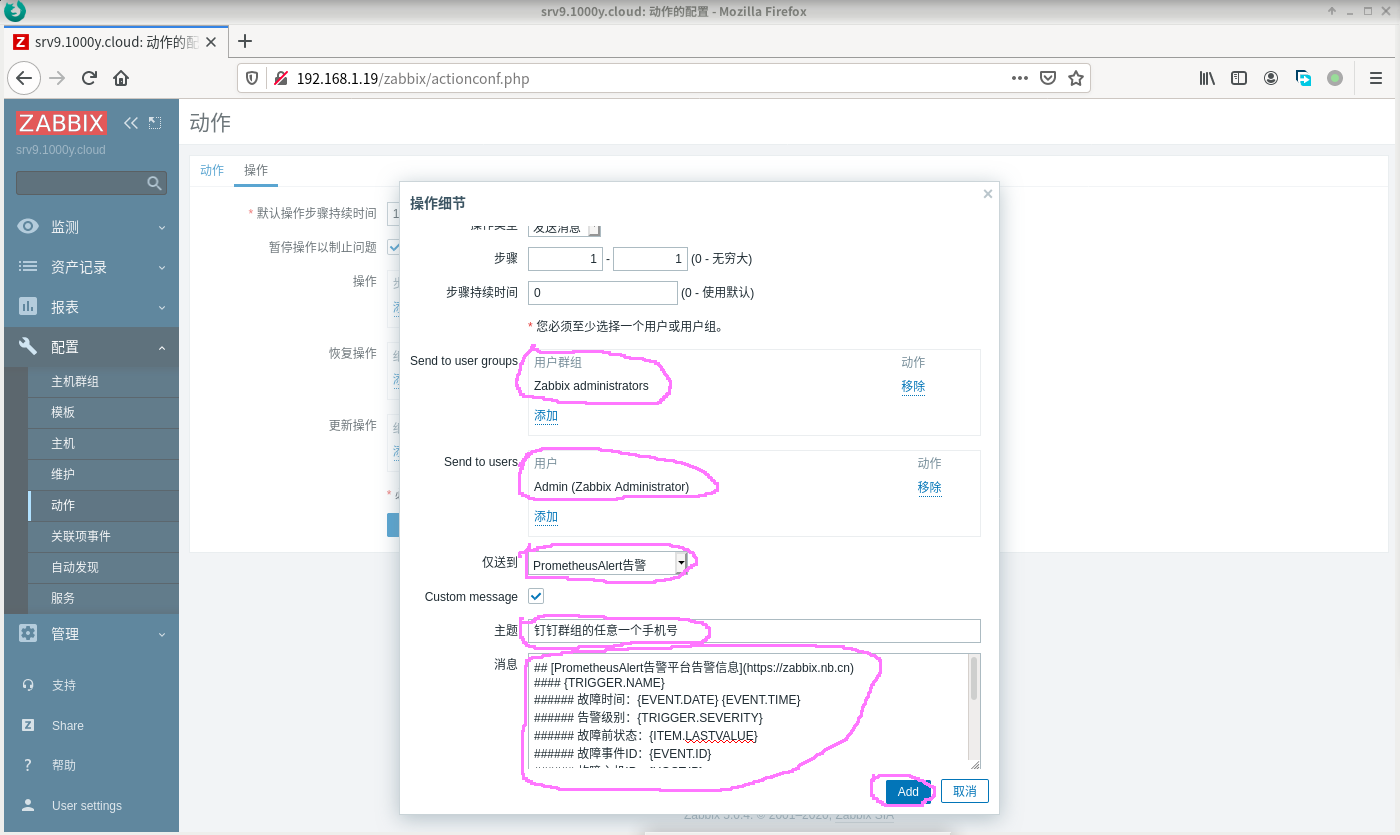Click the first 步骤 from field

[x=565, y=259]
